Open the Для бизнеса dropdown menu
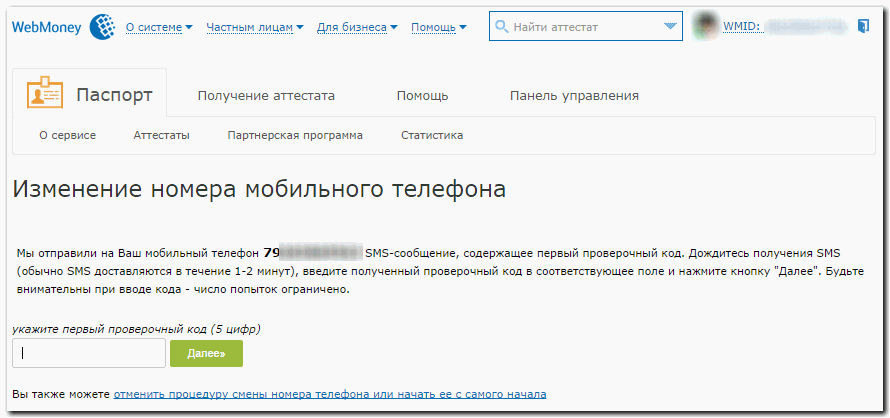890x418 pixels. [x=356, y=27]
